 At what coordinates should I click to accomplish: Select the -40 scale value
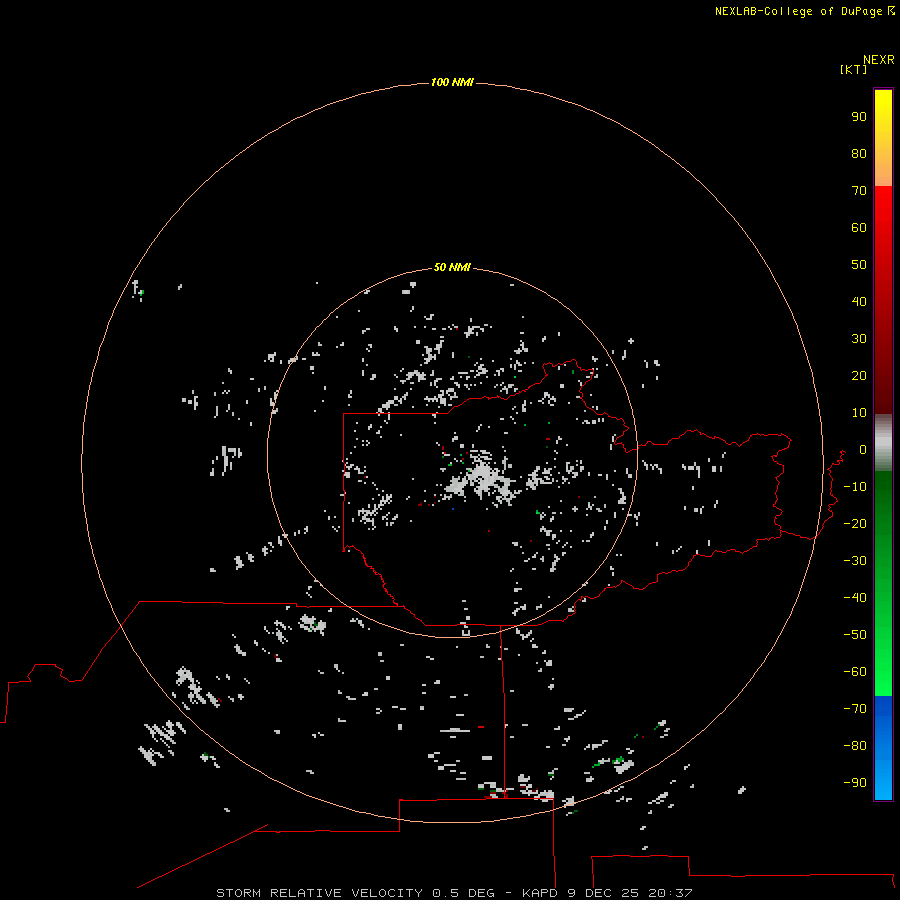(855, 598)
